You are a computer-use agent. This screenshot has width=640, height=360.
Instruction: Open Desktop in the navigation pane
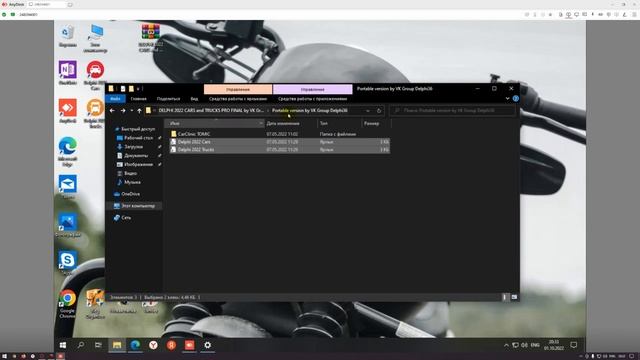[138, 138]
